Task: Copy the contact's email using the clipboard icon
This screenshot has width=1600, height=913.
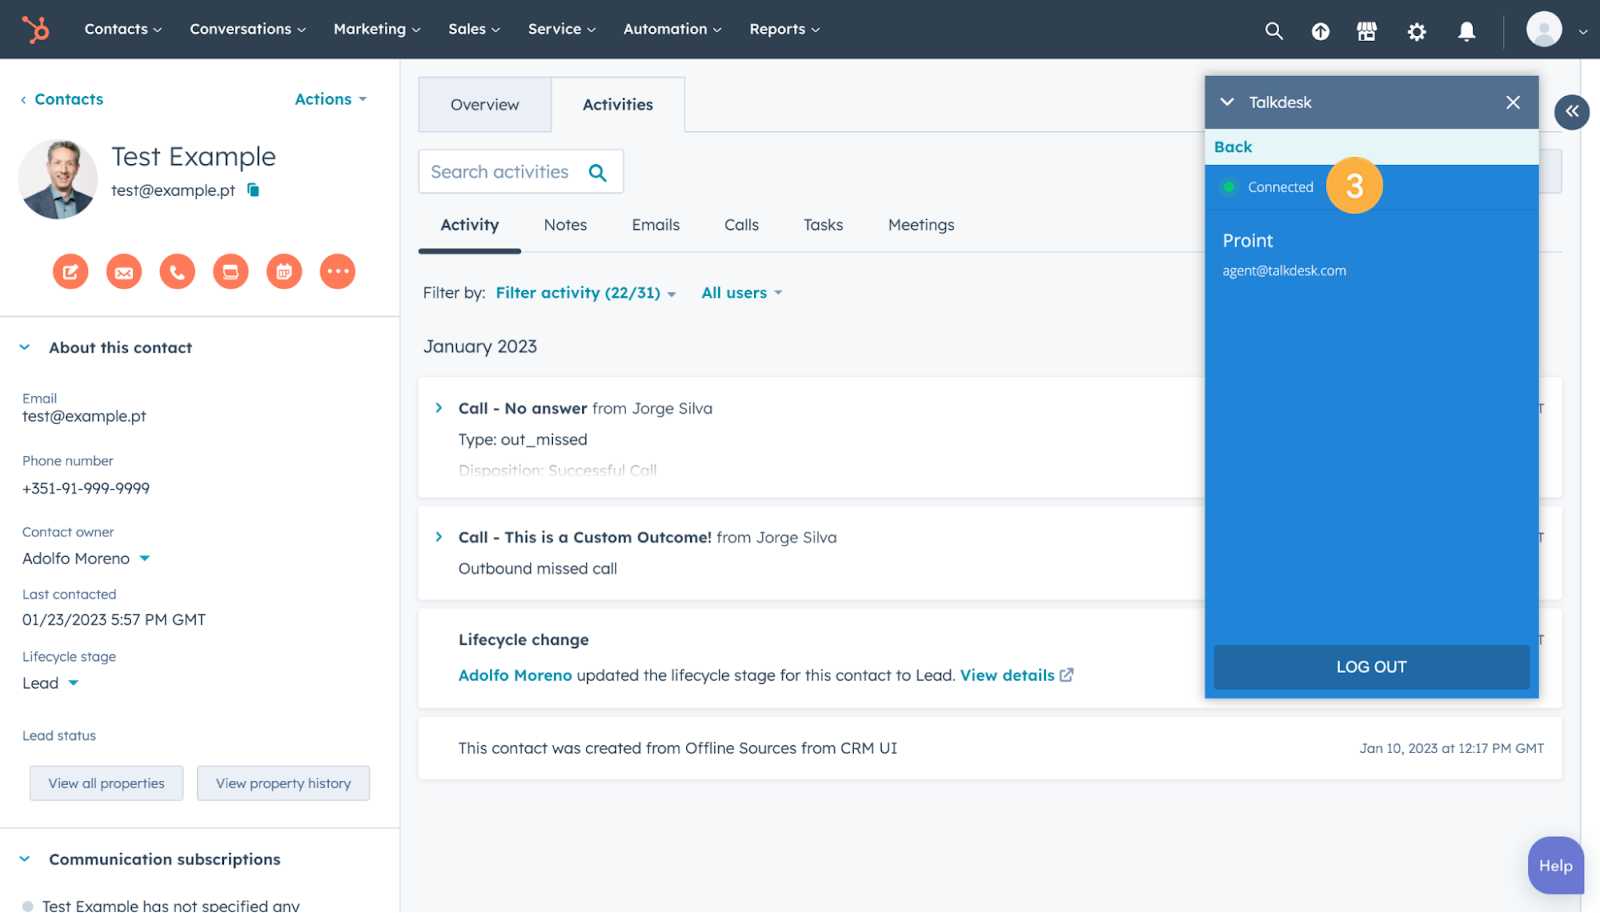Action: click(x=252, y=189)
